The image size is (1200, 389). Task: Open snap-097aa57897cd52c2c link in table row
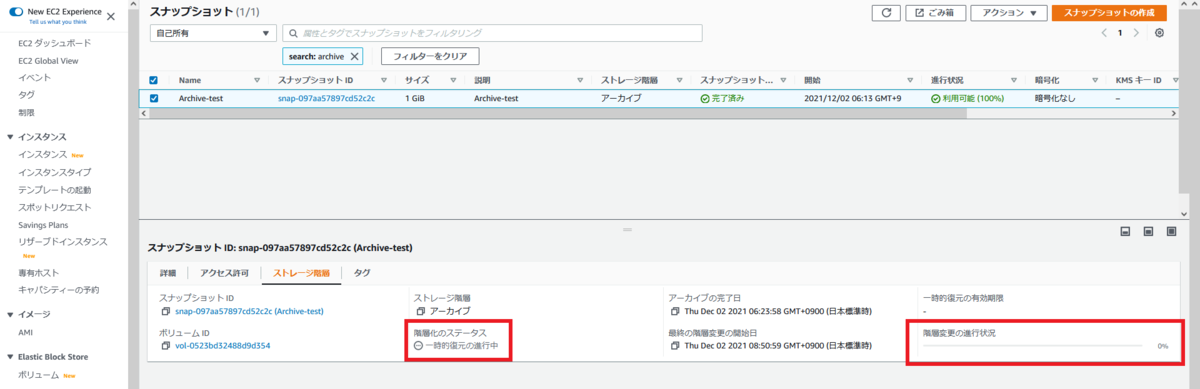(x=326, y=98)
